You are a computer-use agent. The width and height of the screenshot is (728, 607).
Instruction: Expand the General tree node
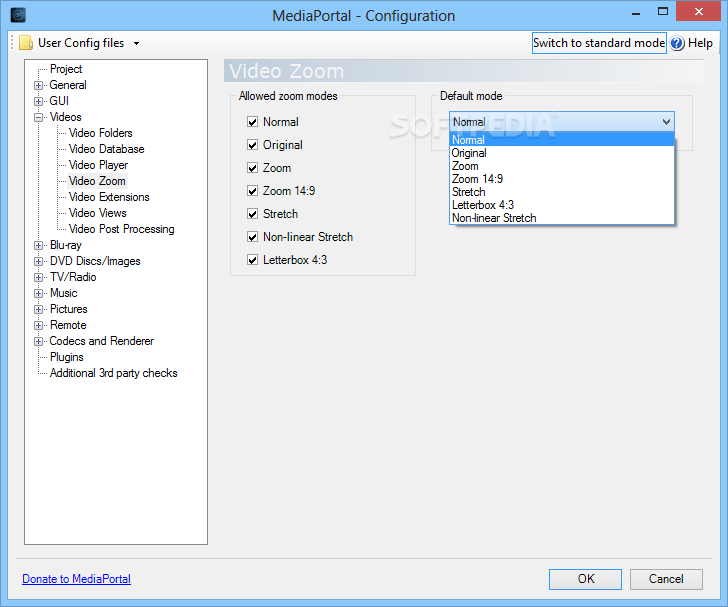(x=39, y=85)
